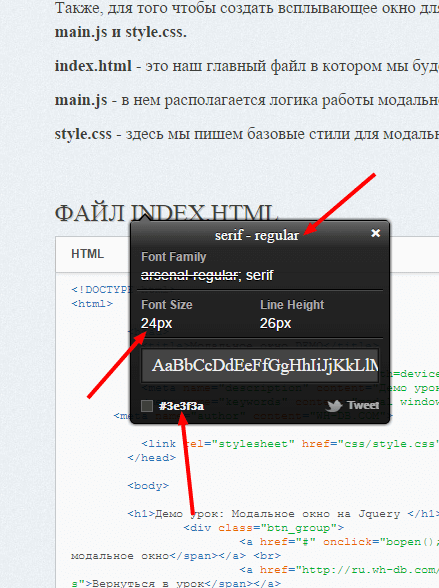Click the Tweet link in popup
This screenshot has height=588, width=439.
[363, 405]
